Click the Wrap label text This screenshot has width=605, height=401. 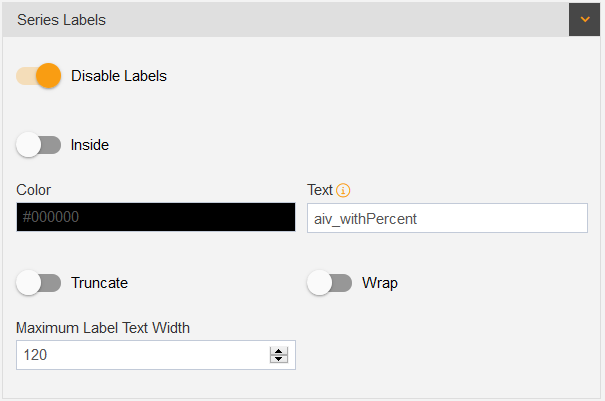(x=380, y=283)
